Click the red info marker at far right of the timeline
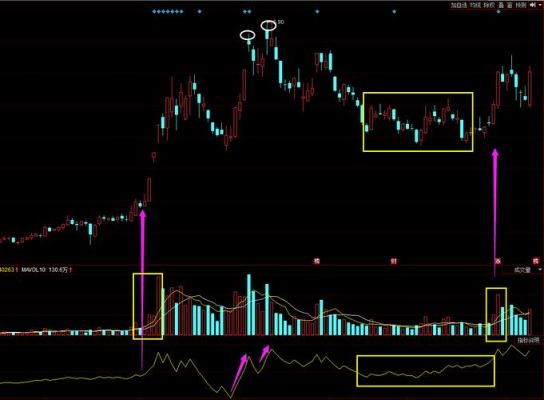Viewport: 544px width, 400px height. pos(536,261)
